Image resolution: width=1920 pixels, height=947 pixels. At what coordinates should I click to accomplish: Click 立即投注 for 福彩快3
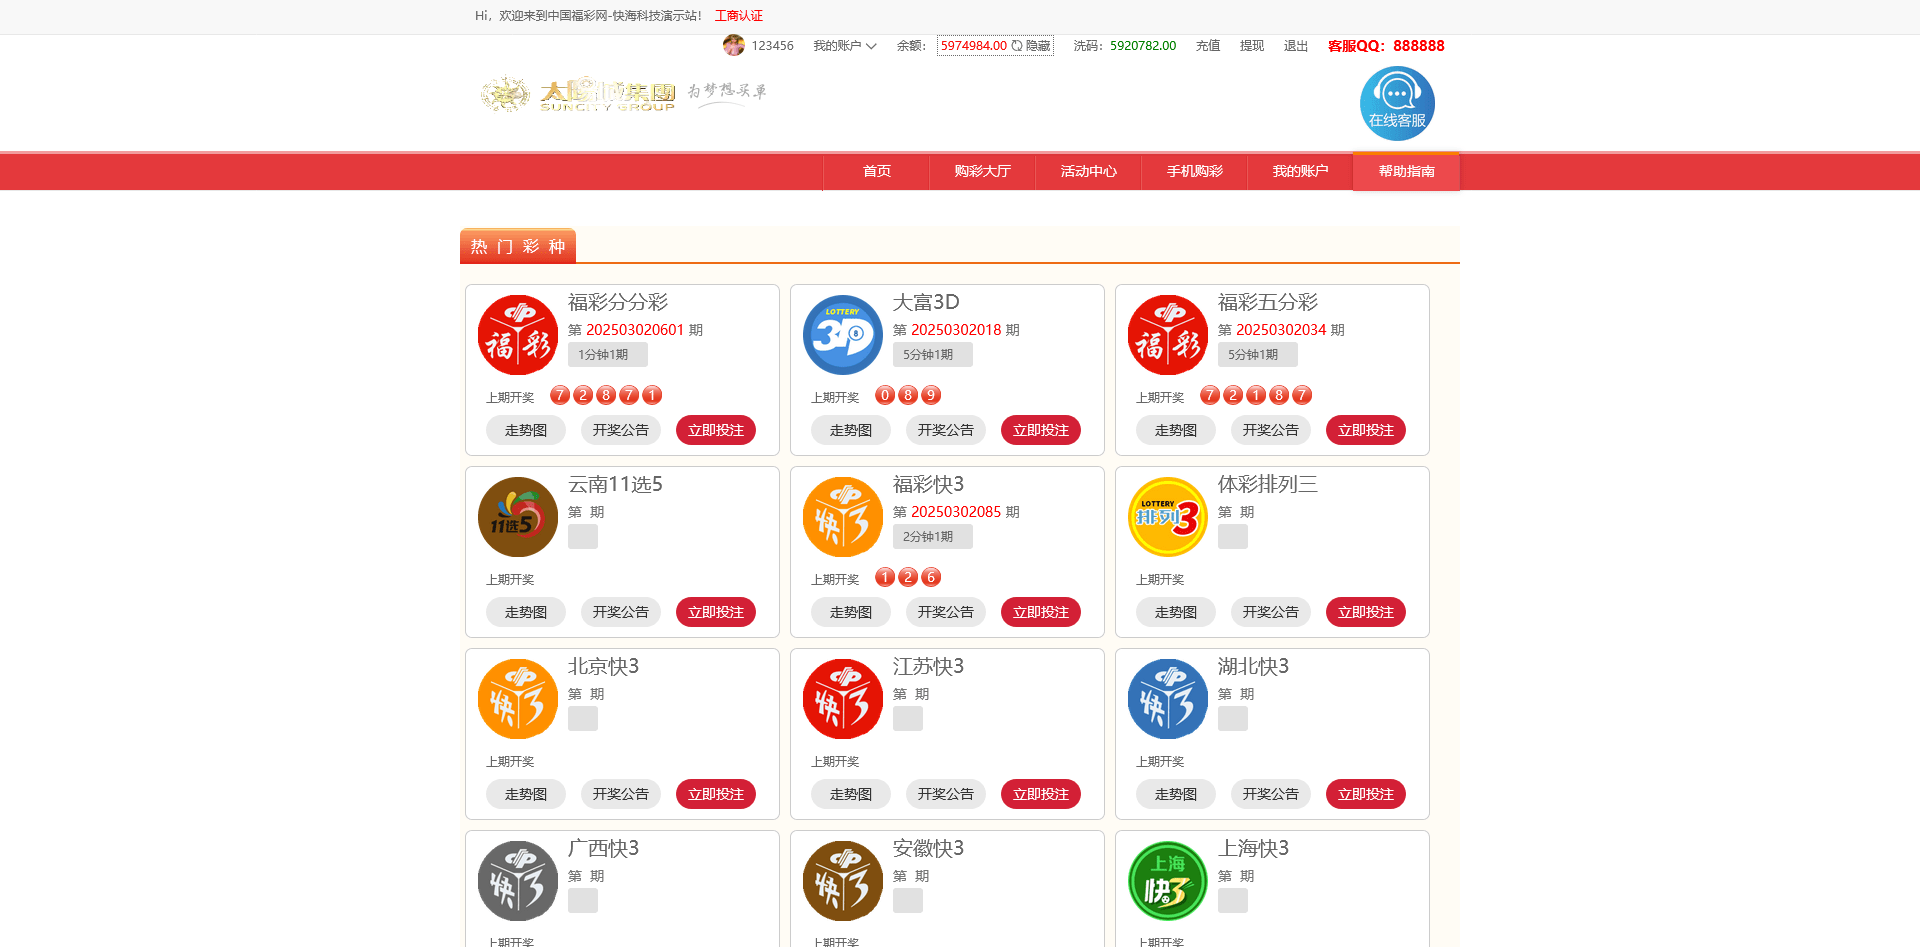point(1040,612)
